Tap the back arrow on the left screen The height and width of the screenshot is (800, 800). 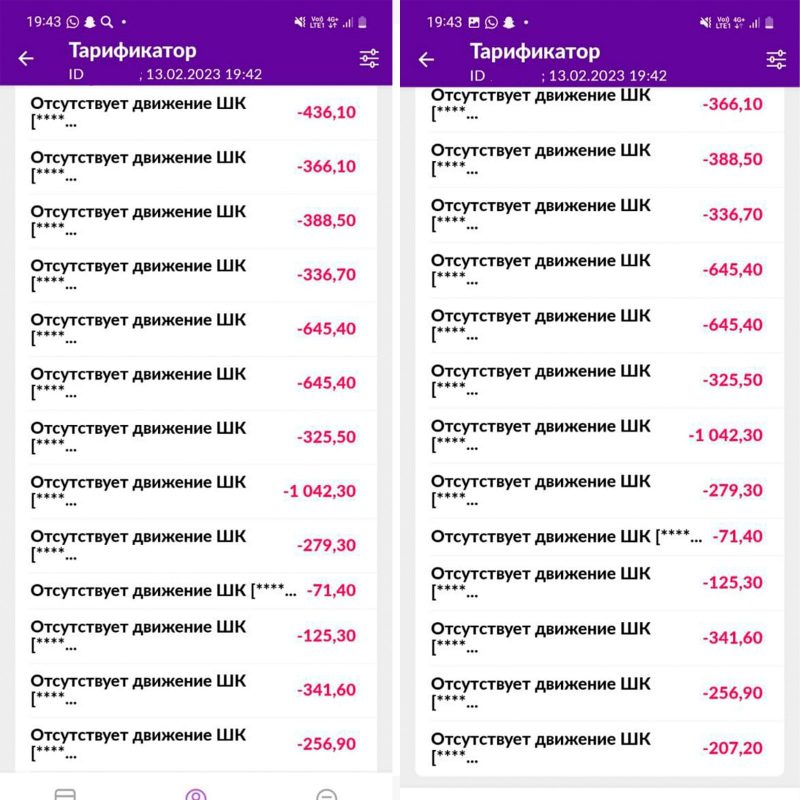26,59
